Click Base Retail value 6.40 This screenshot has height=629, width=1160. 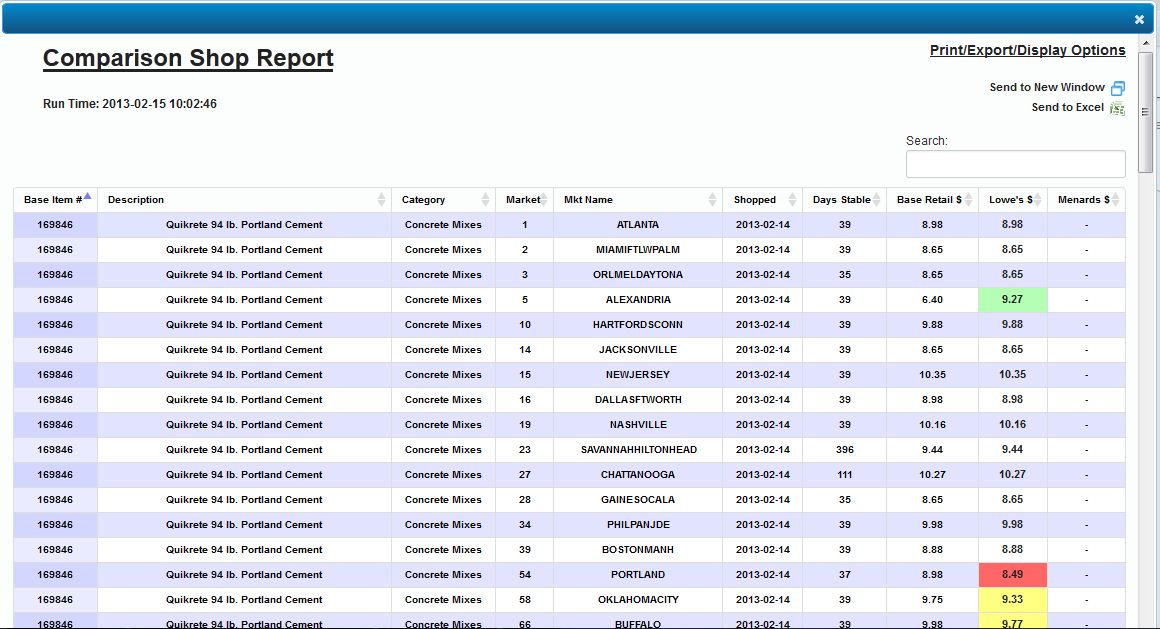click(932, 300)
